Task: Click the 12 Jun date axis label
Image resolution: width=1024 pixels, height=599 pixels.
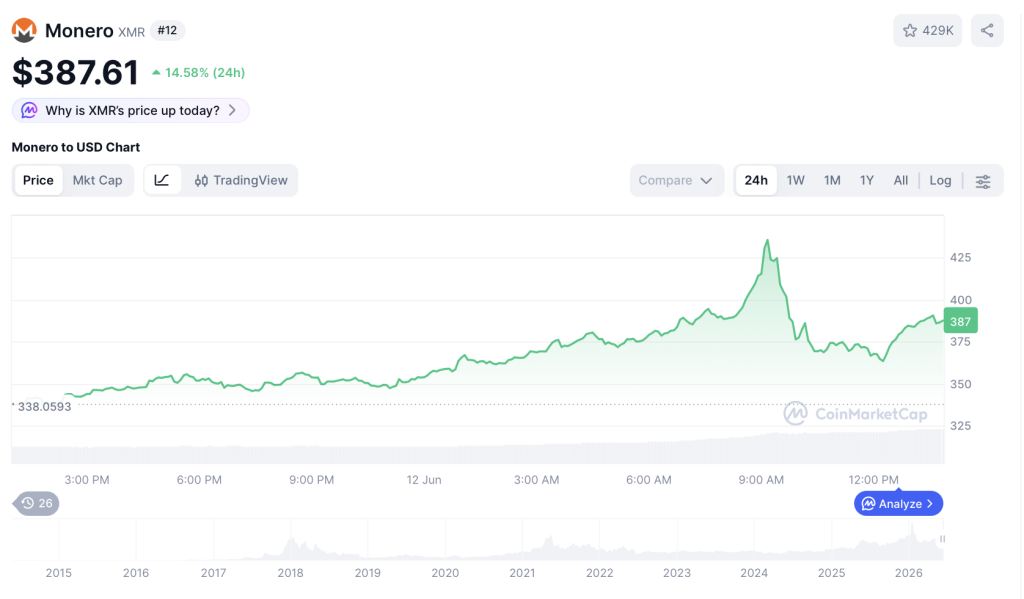Action: (x=424, y=480)
